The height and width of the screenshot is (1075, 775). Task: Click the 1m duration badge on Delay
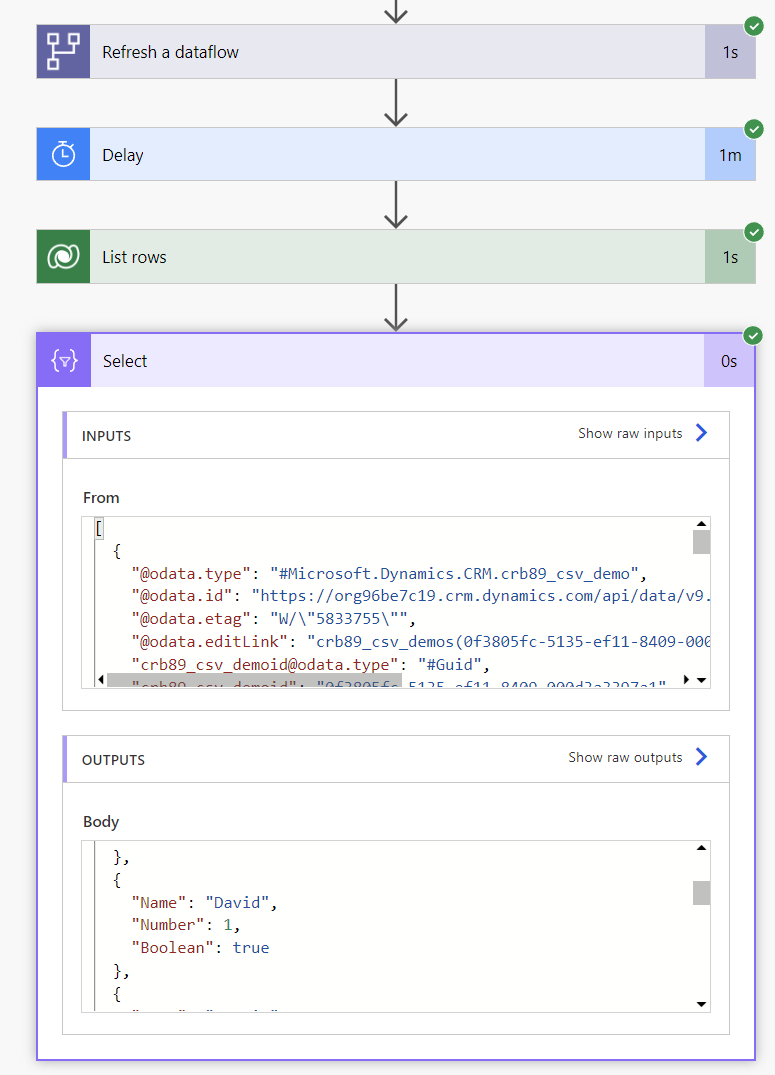pos(730,154)
